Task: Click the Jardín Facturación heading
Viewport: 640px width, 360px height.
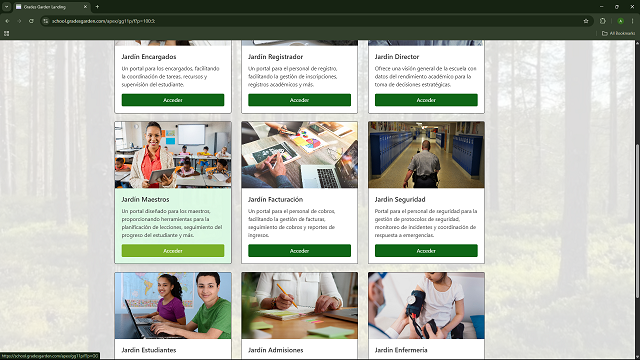Action: pos(276,200)
